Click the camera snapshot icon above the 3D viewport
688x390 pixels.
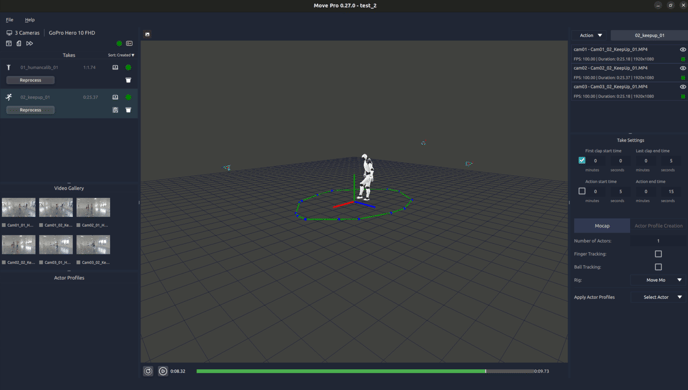click(x=147, y=34)
